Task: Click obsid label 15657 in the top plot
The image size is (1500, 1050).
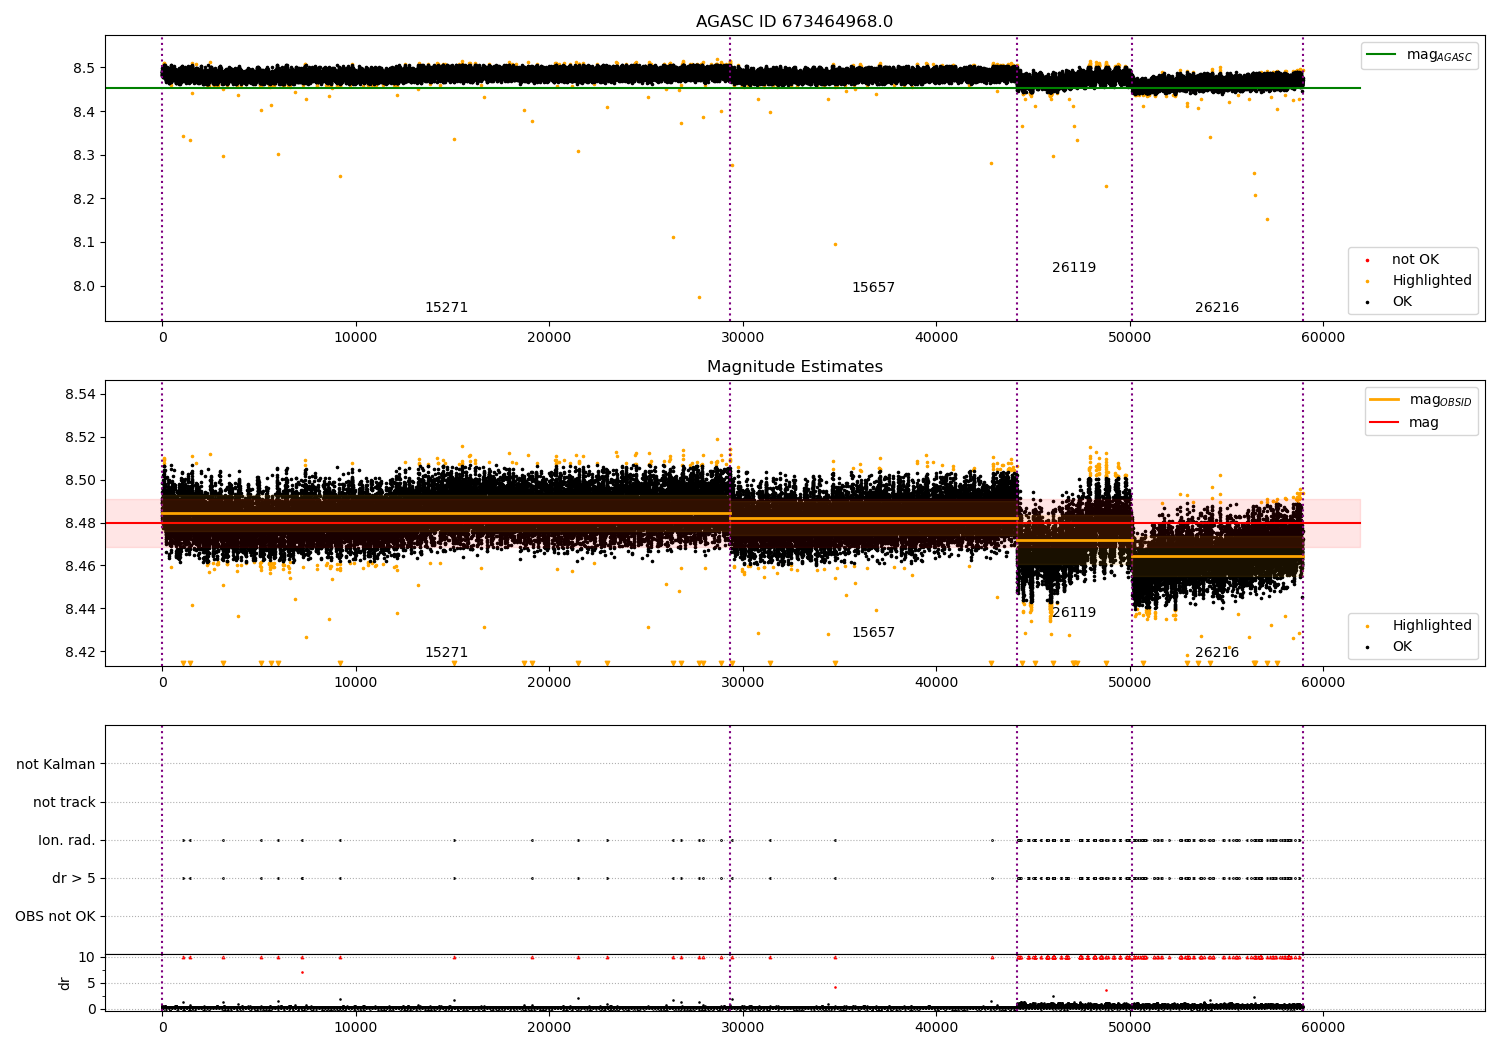Action: 873,288
